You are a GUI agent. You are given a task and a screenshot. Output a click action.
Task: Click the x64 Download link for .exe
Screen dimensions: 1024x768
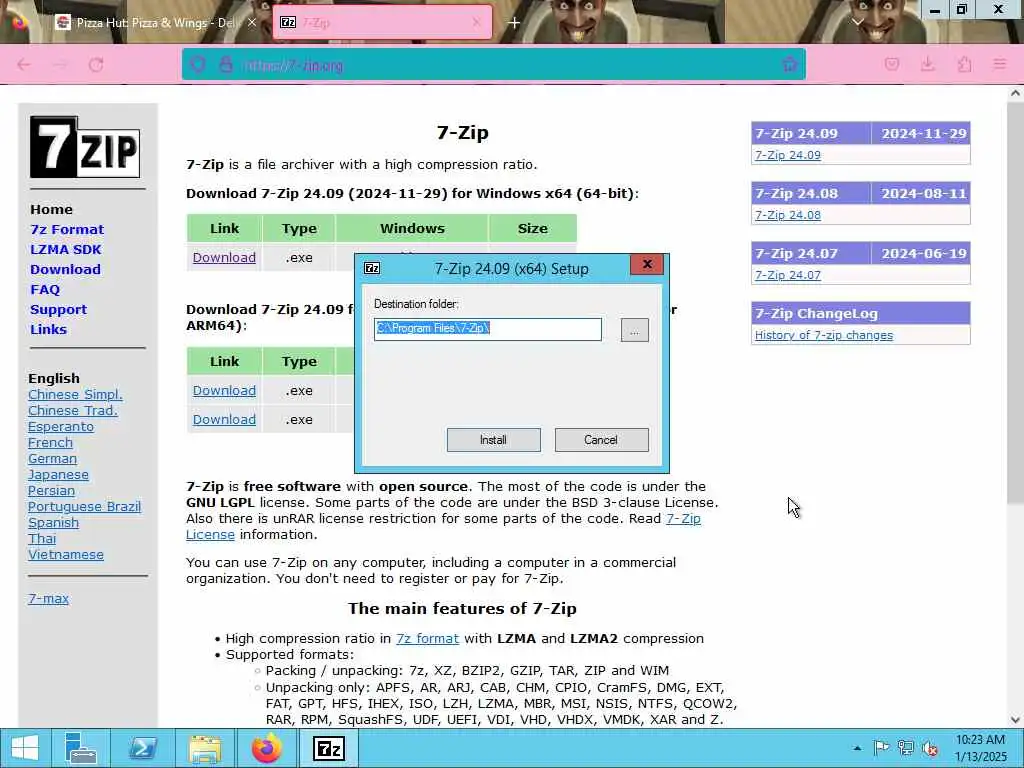tap(224, 257)
